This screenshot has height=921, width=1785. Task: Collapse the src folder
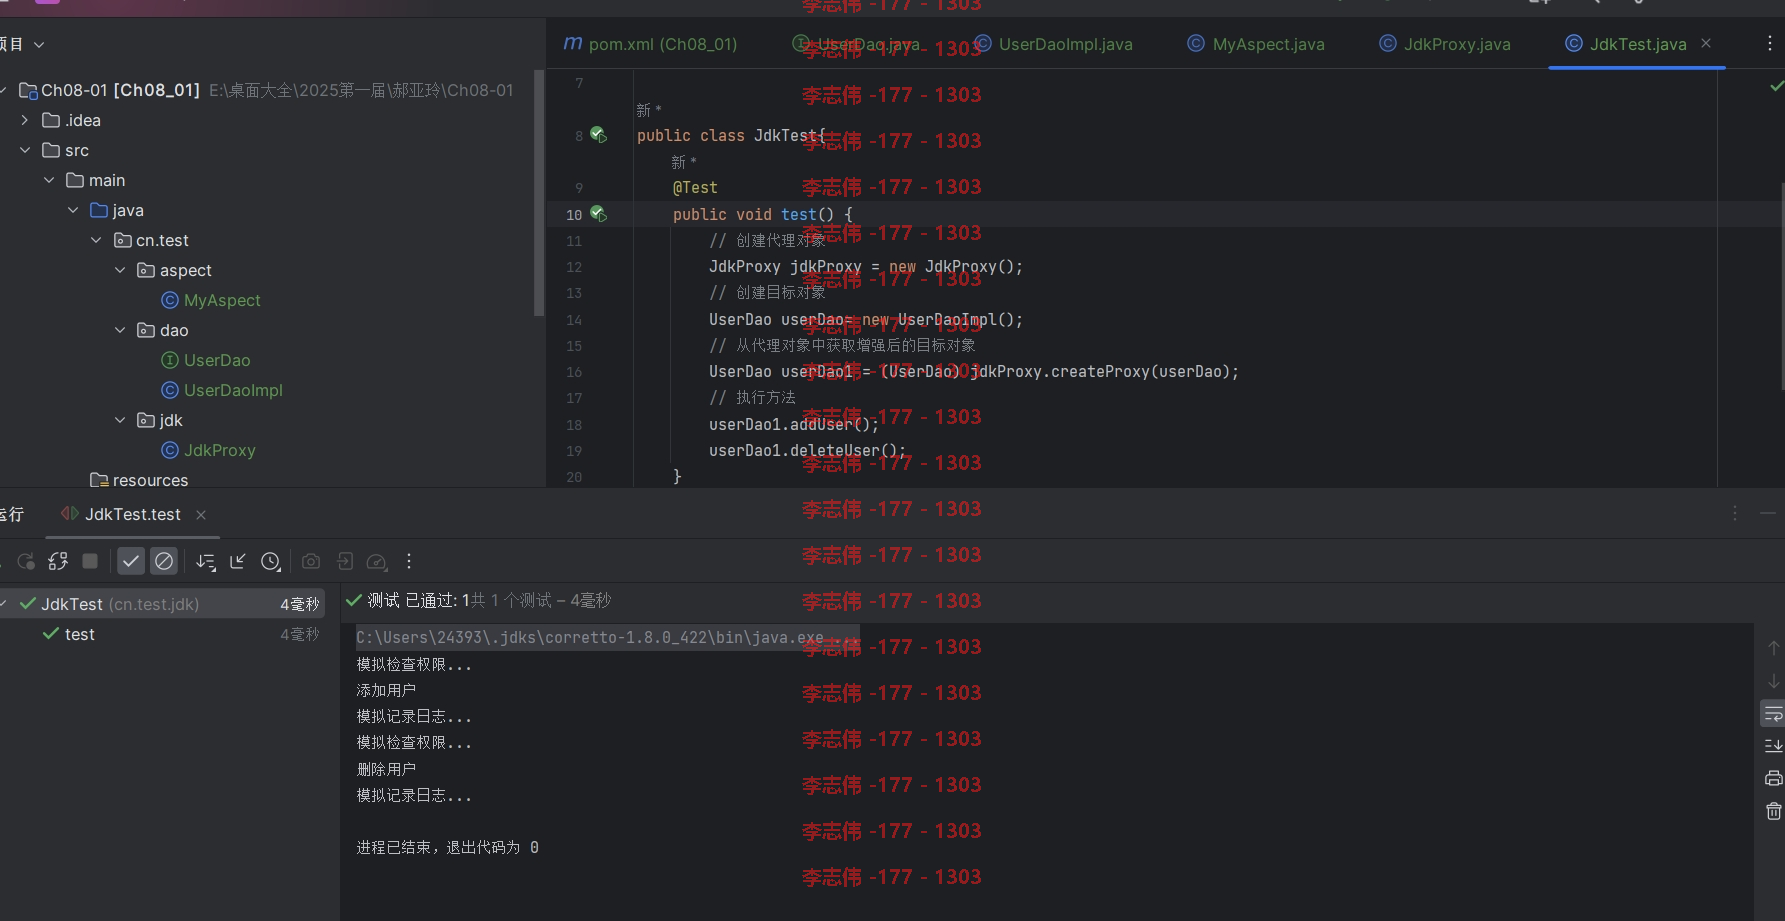(25, 150)
